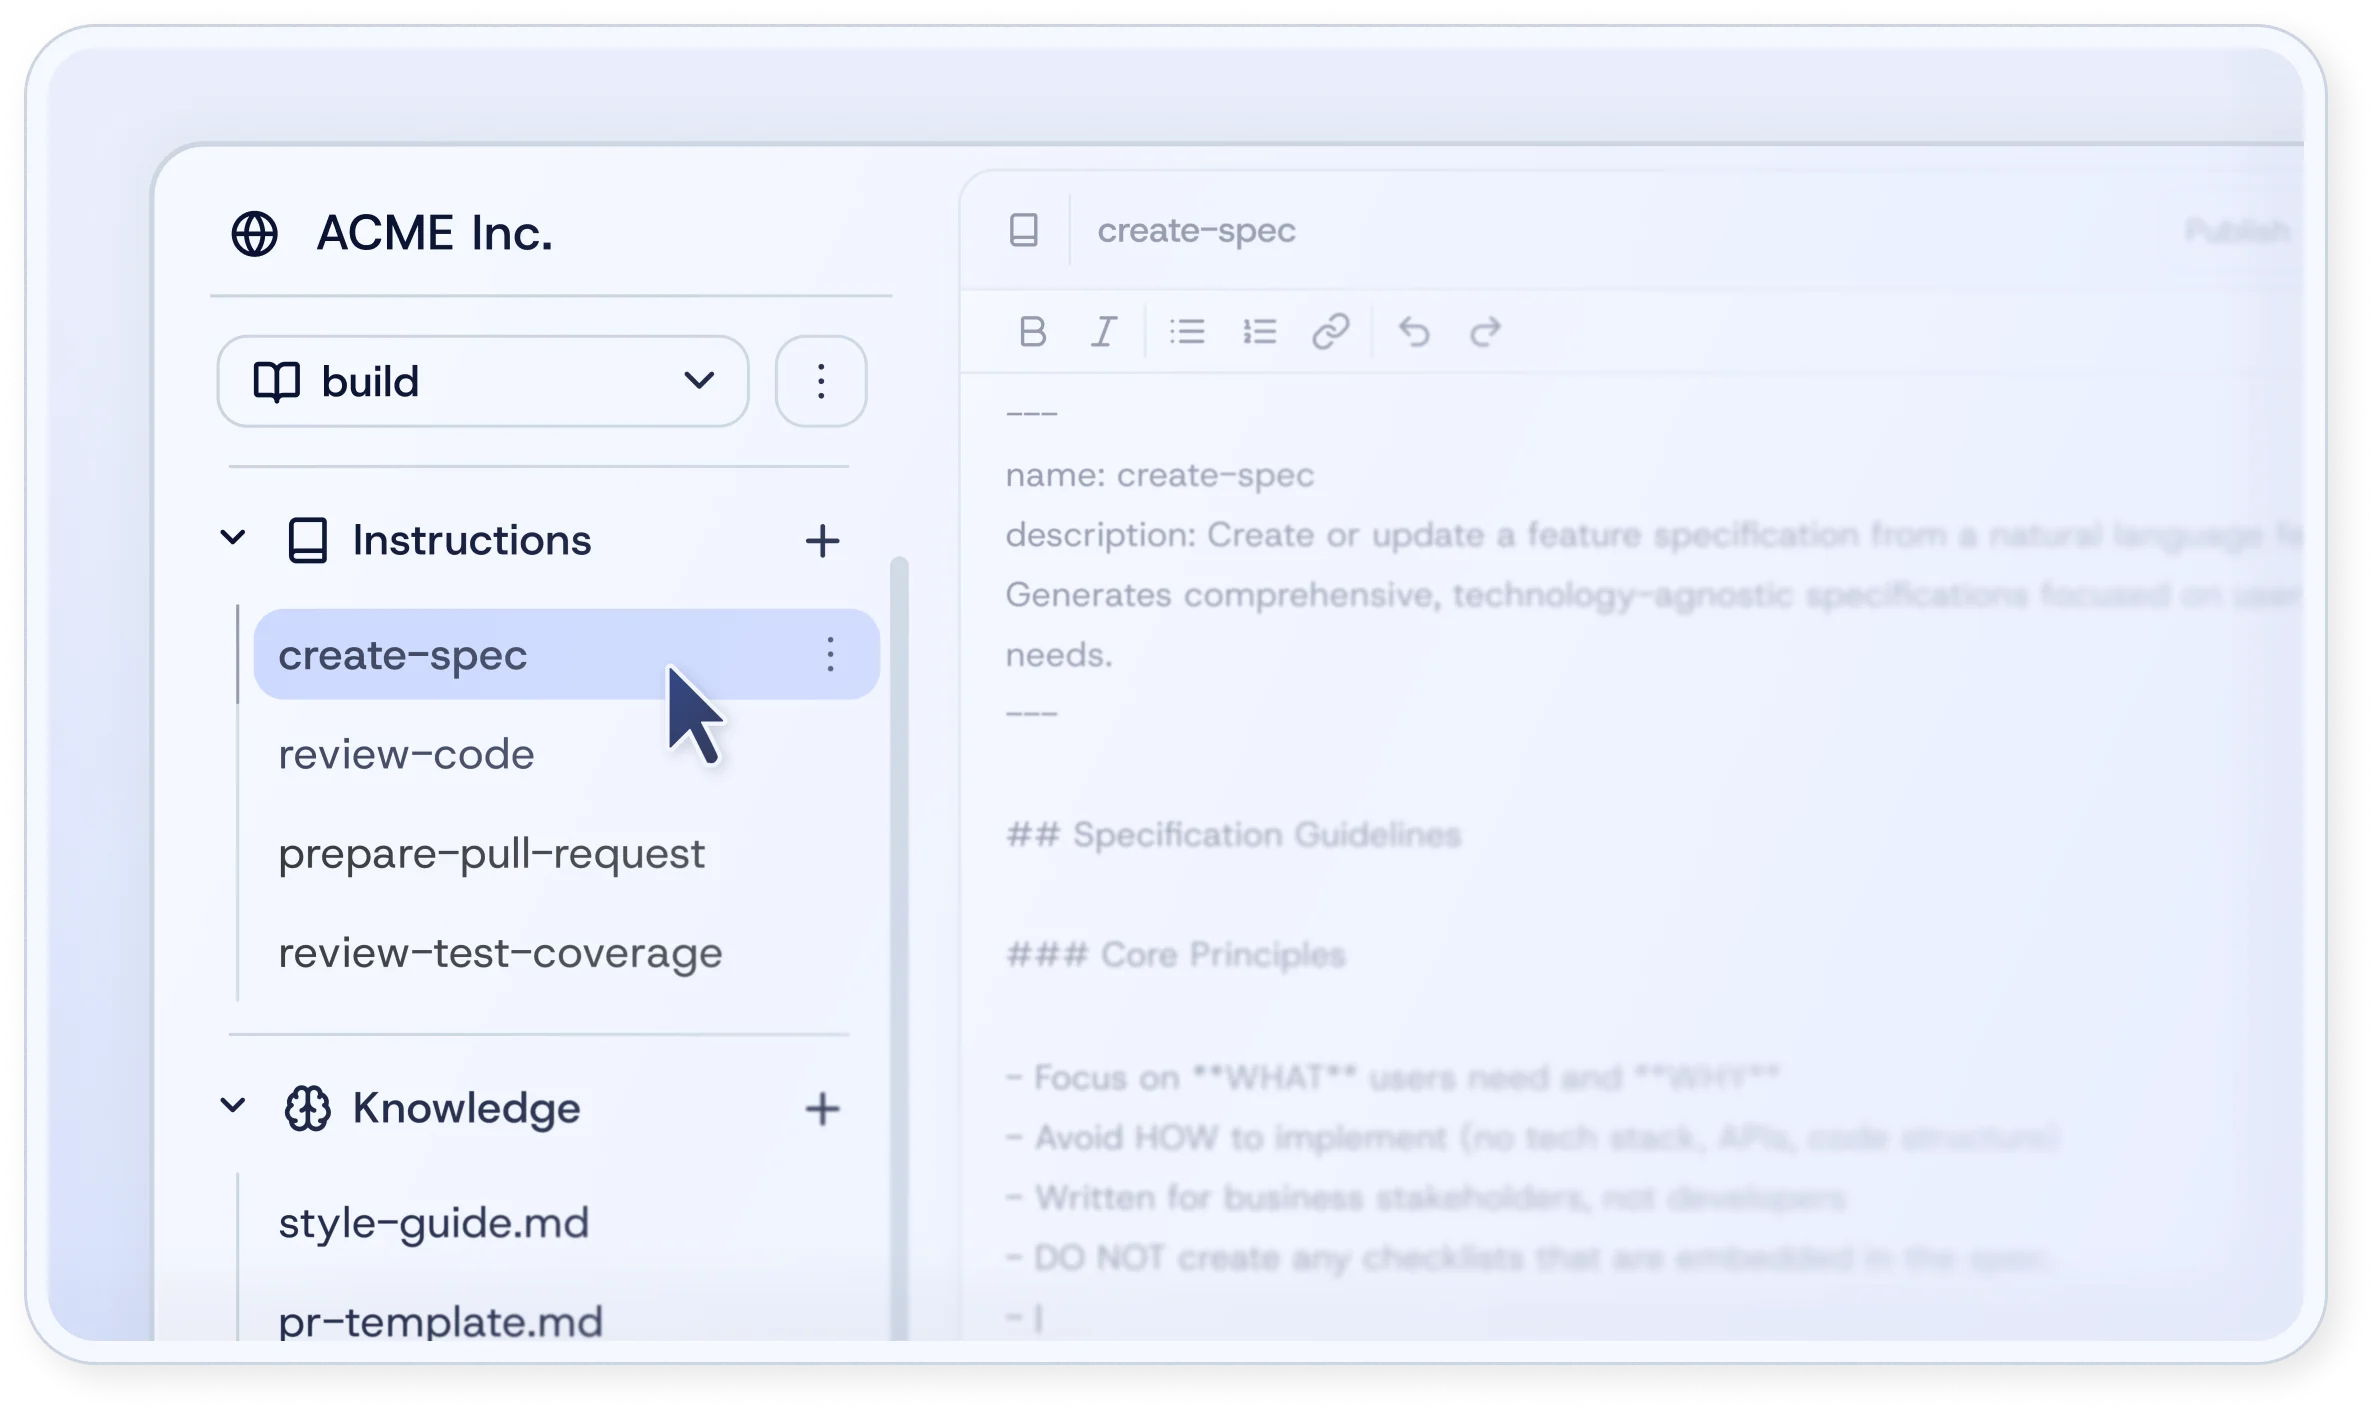Toggle italic formatting
2376x1413 pixels.
(1103, 332)
